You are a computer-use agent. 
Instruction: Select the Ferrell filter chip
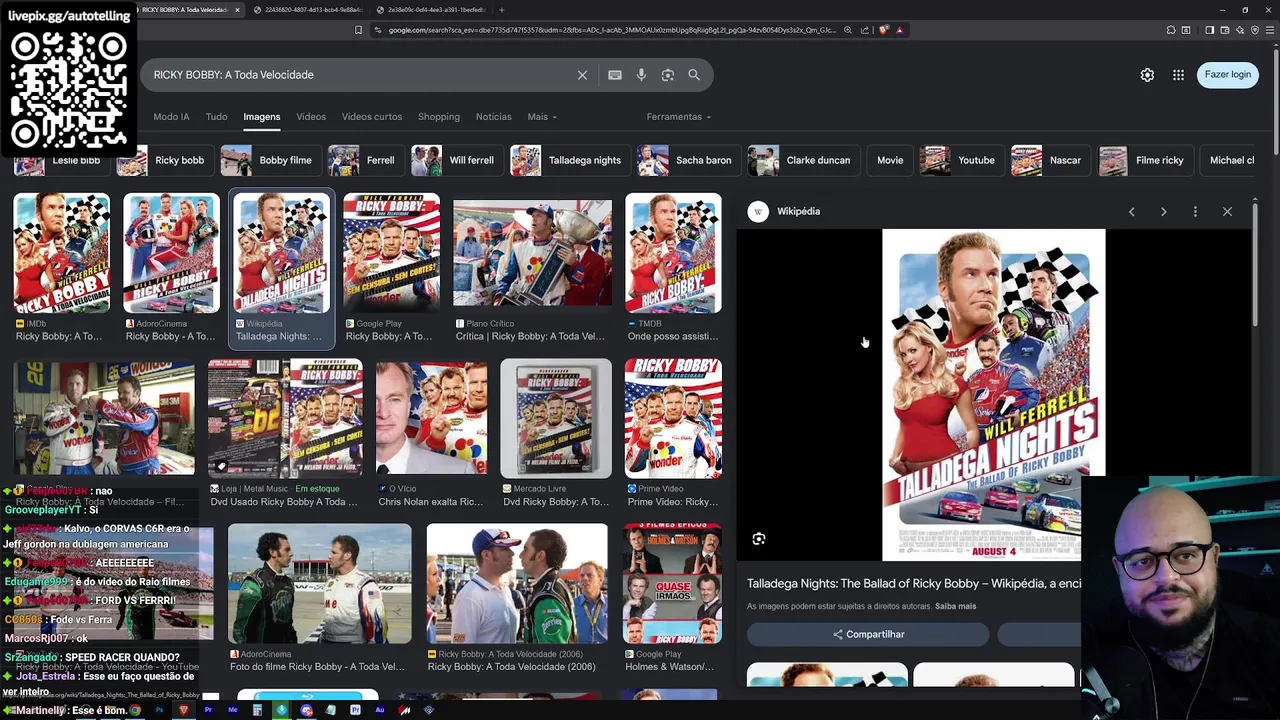coord(365,160)
